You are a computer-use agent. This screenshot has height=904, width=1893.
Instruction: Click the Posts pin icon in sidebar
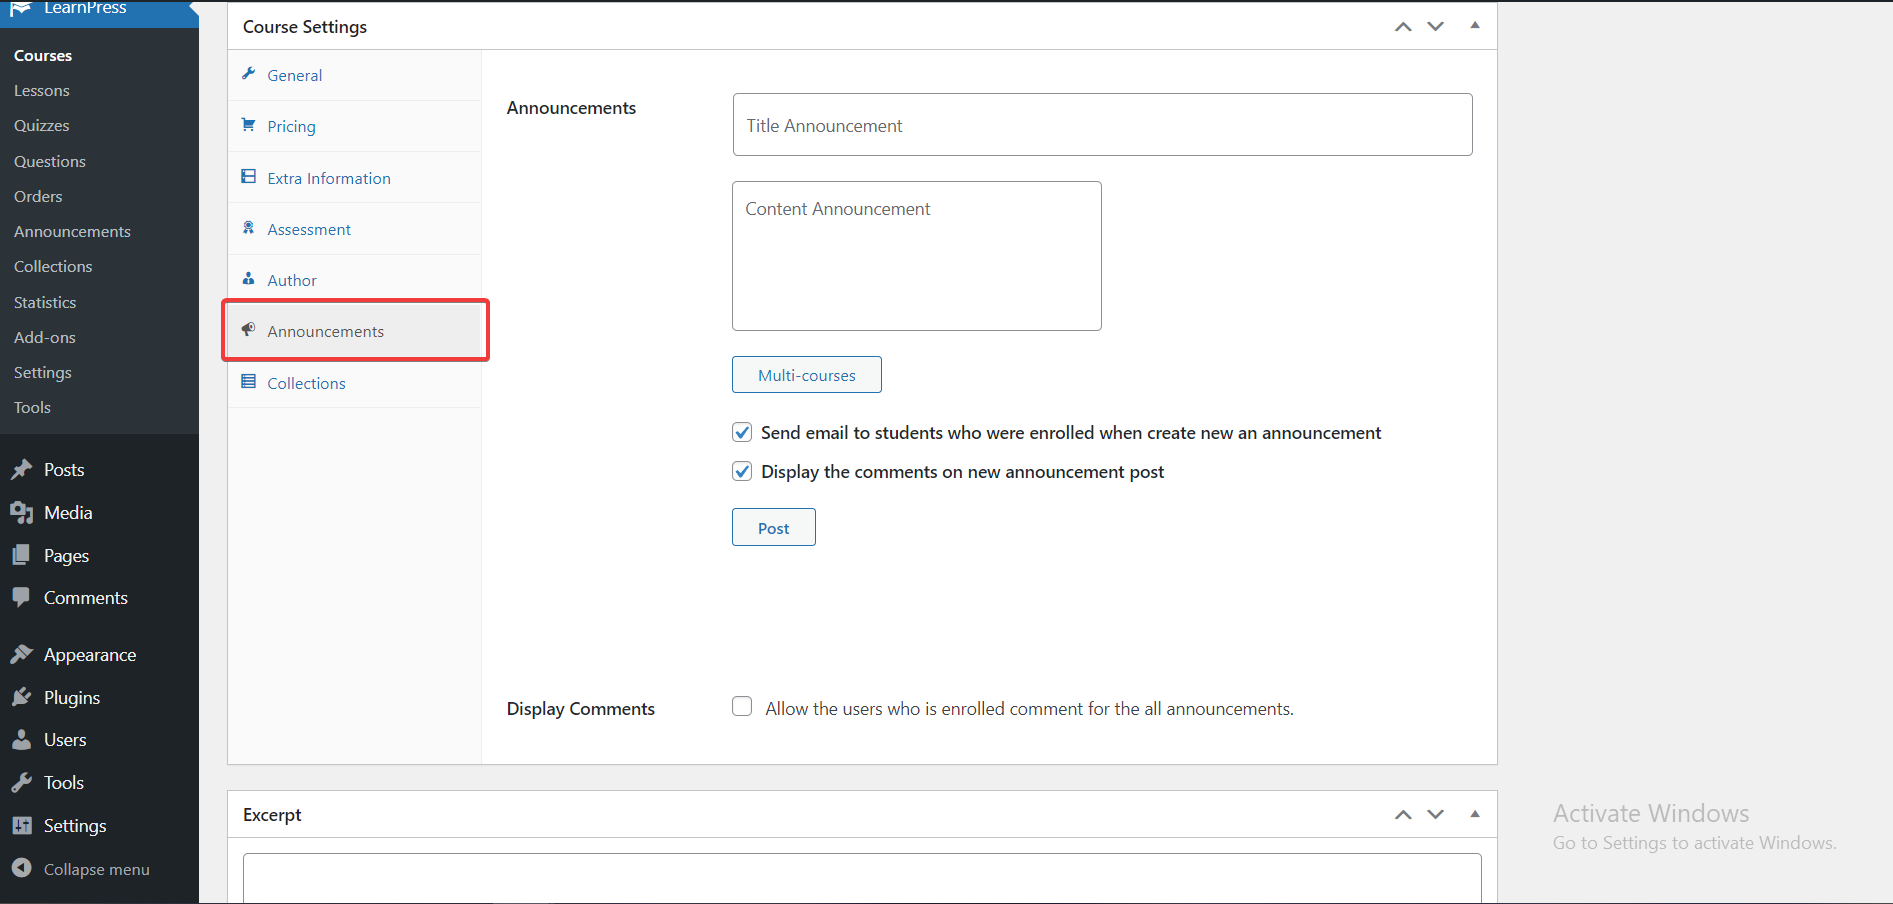tap(21, 469)
